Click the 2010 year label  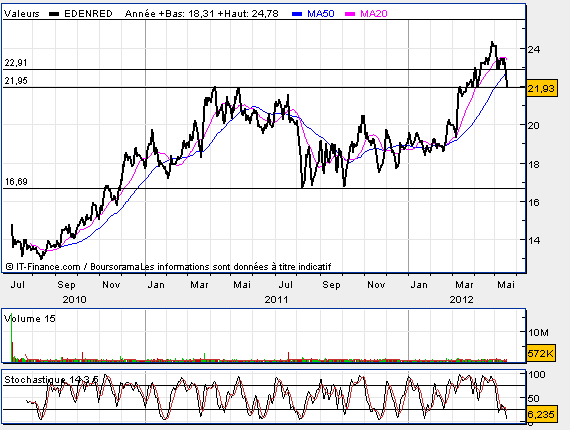(75, 300)
